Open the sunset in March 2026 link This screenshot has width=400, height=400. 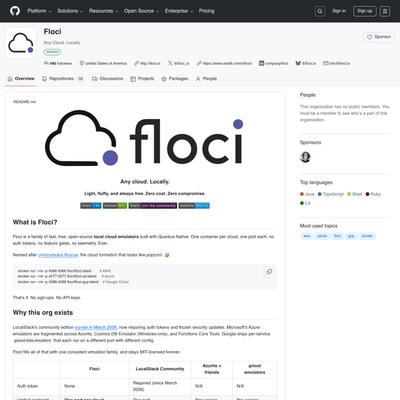pos(96,327)
